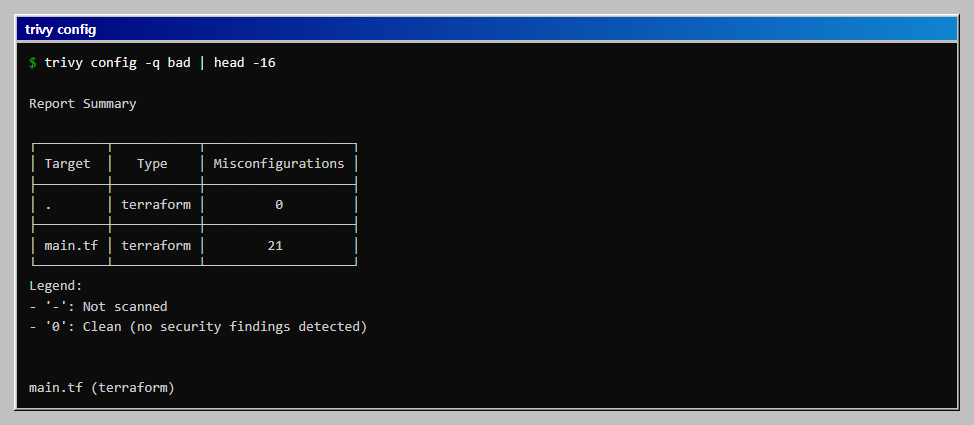
Task: Click the green dollar prompt symbol
Action: coord(32,63)
